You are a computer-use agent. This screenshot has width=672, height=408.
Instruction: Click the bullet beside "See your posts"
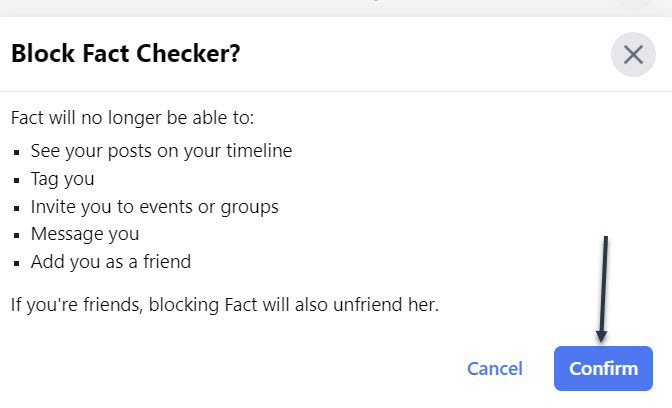click(x=17, y=152)
